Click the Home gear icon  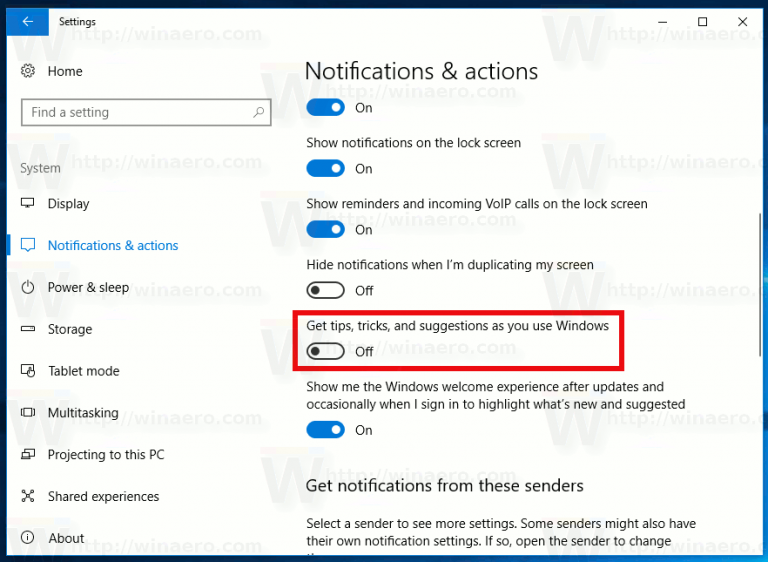coord(28,71)
